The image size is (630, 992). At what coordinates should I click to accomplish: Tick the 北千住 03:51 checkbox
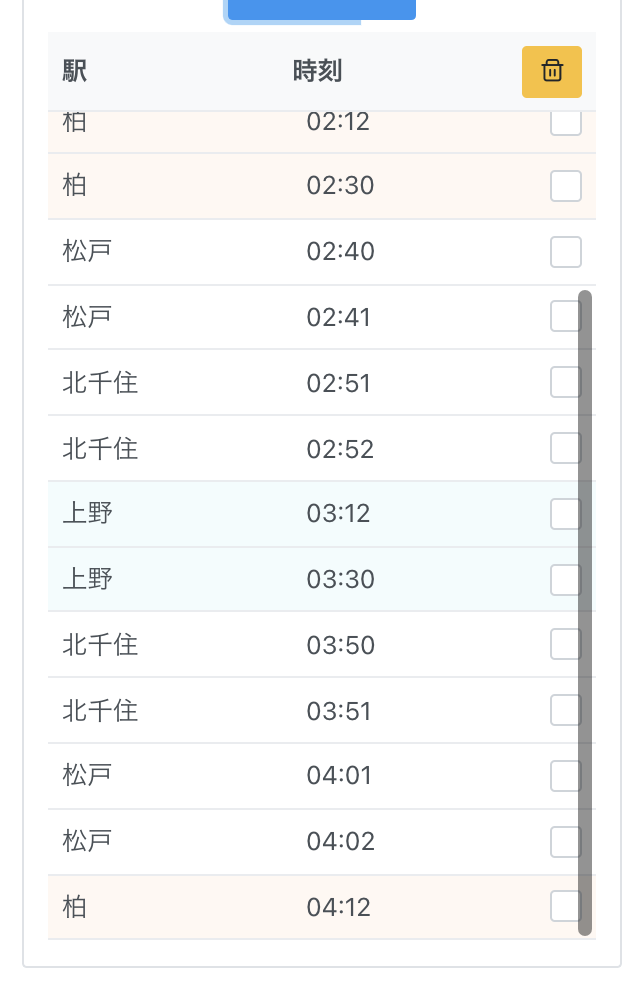(564, 711)
